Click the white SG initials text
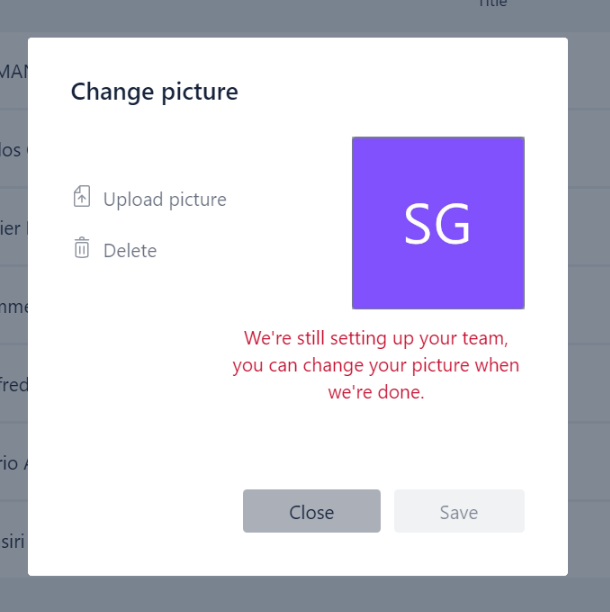The width and height of the screenshot is (610, 612). pos(437,224)
